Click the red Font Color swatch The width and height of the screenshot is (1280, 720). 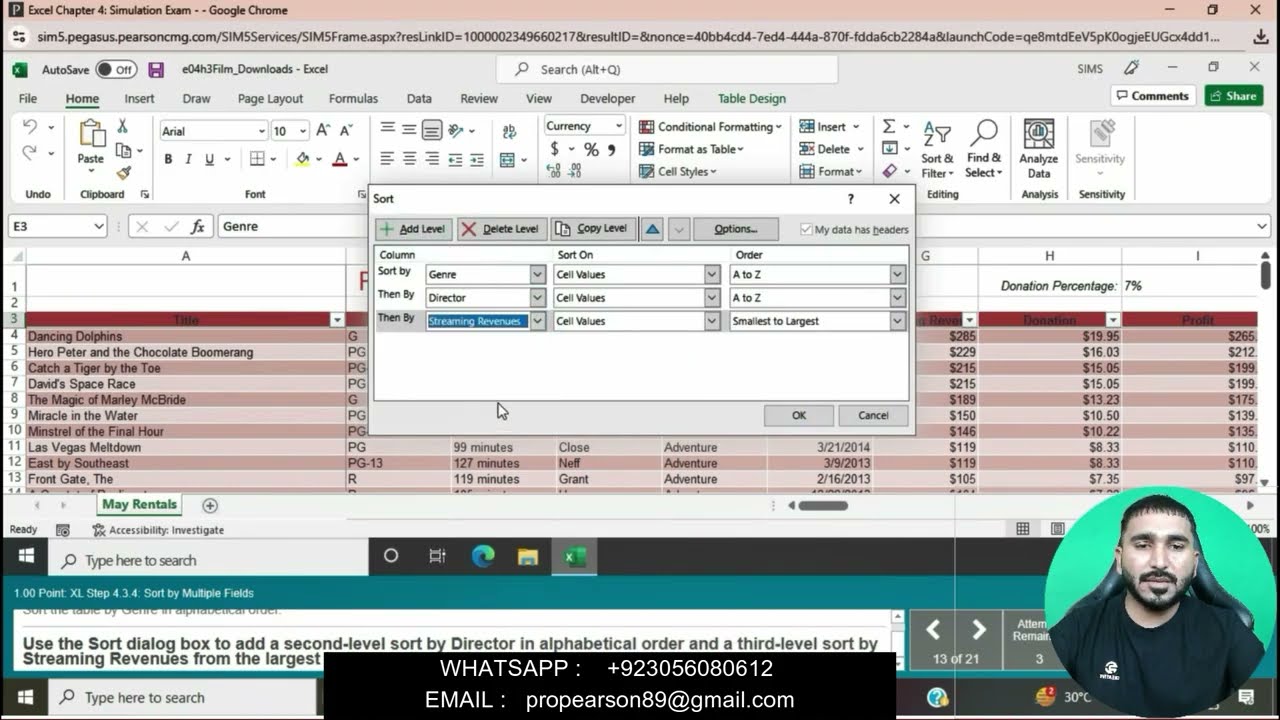tap(339, 159)
